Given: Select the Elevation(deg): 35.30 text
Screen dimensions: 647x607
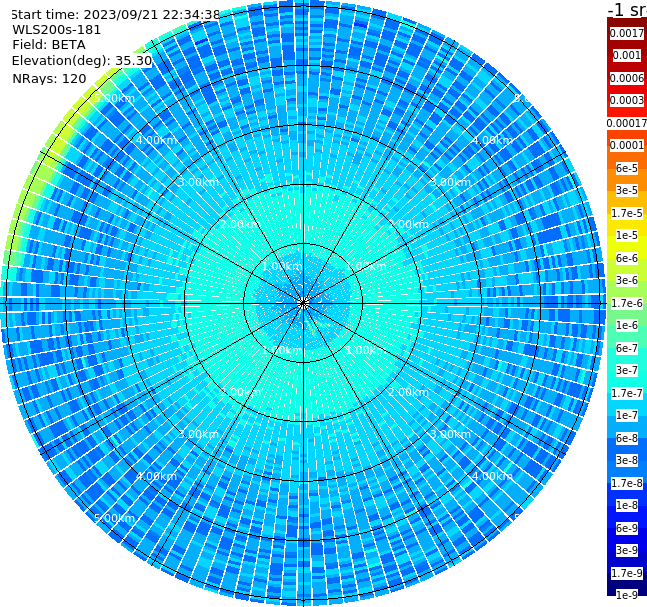Looking at the screenshot, I should [x=82, y=61].
